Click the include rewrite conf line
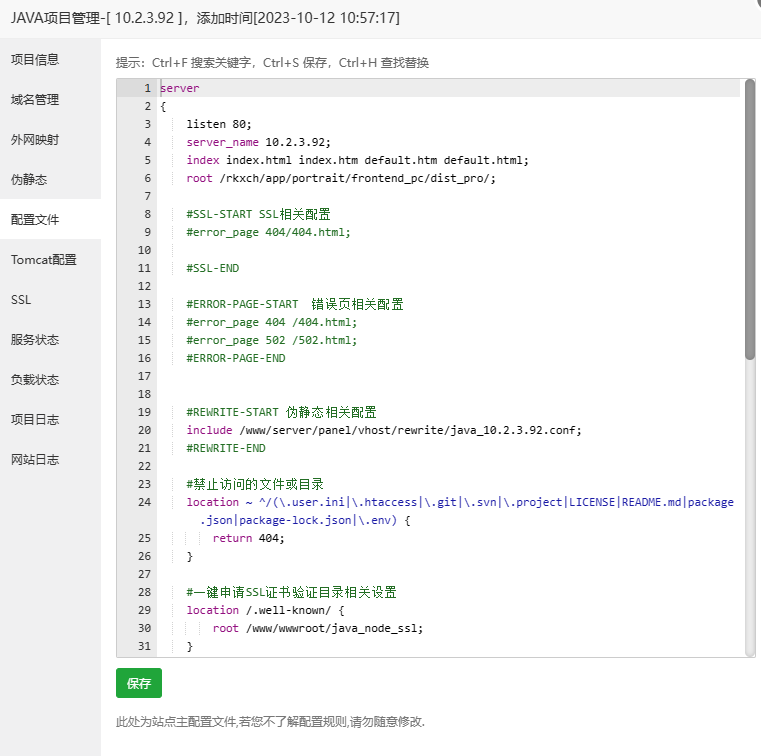The width and height of the screenshot is (761, 756). [x=384, y=430]
